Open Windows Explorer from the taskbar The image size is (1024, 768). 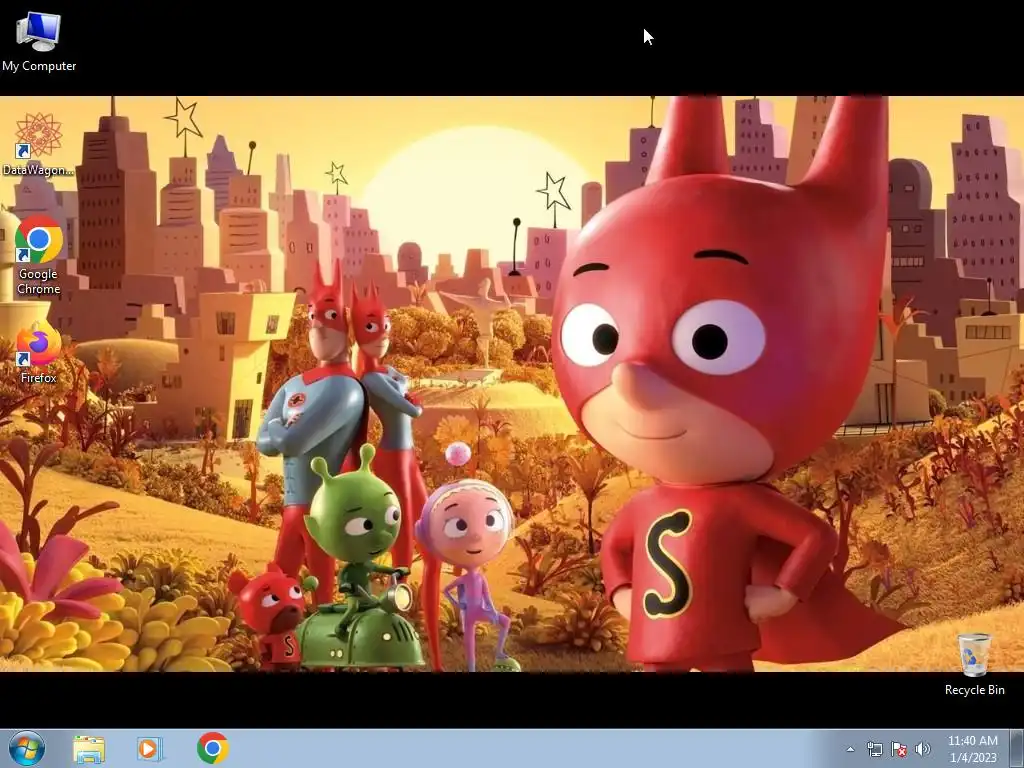(89, 749)
